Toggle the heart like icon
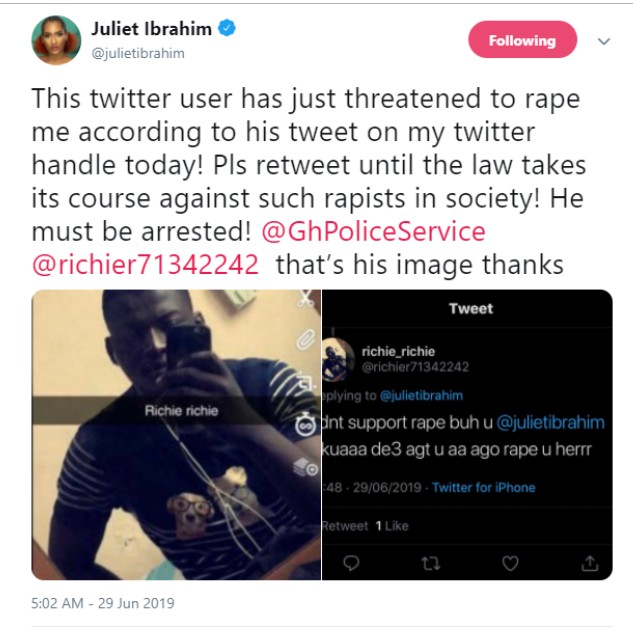633x636 pixels. pos(510,563)
